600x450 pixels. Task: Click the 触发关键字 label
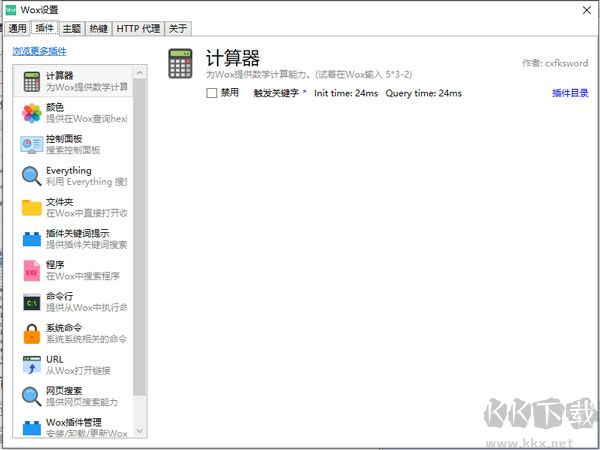pyautogui.click(x=276, y=93)
